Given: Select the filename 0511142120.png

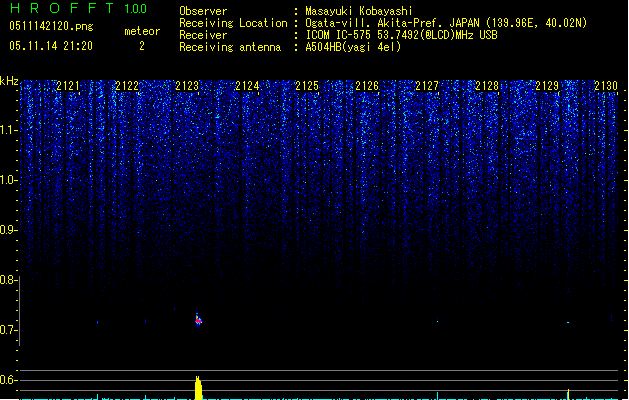Looking at the screenshot, I should [x=51, y=26].
